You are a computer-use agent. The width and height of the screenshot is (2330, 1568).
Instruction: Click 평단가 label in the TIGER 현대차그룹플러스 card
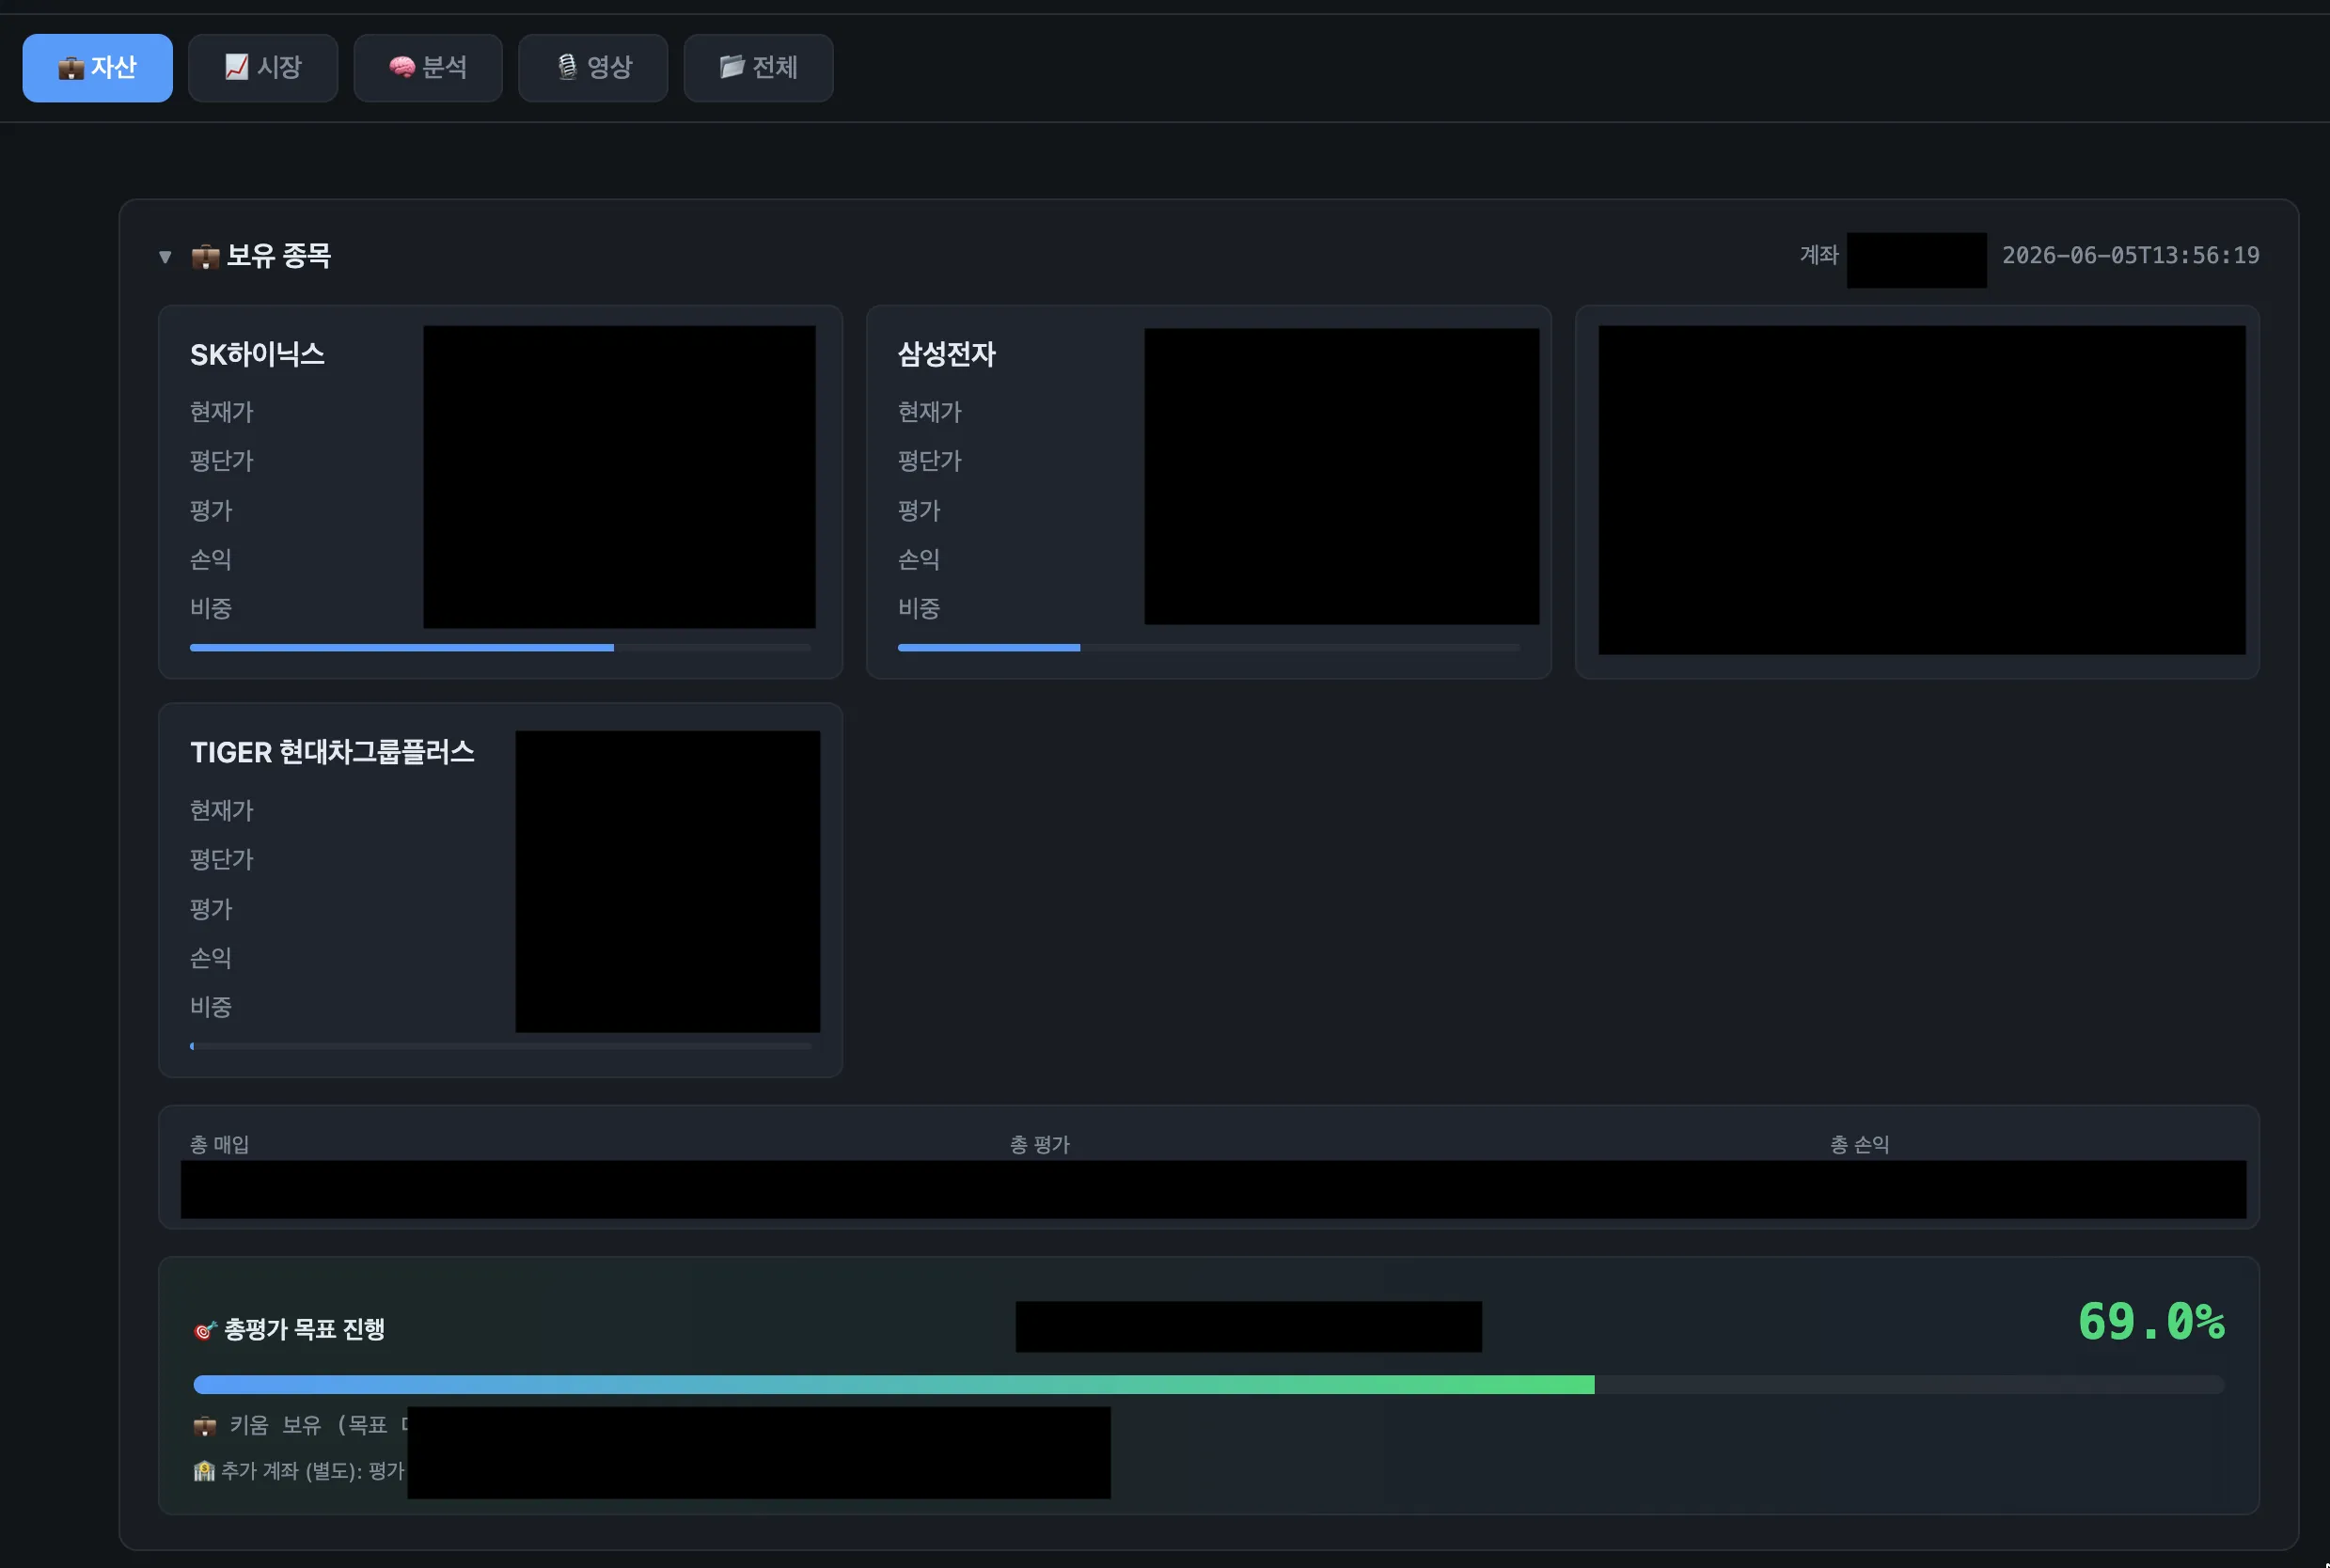click(x=221, y=859)
